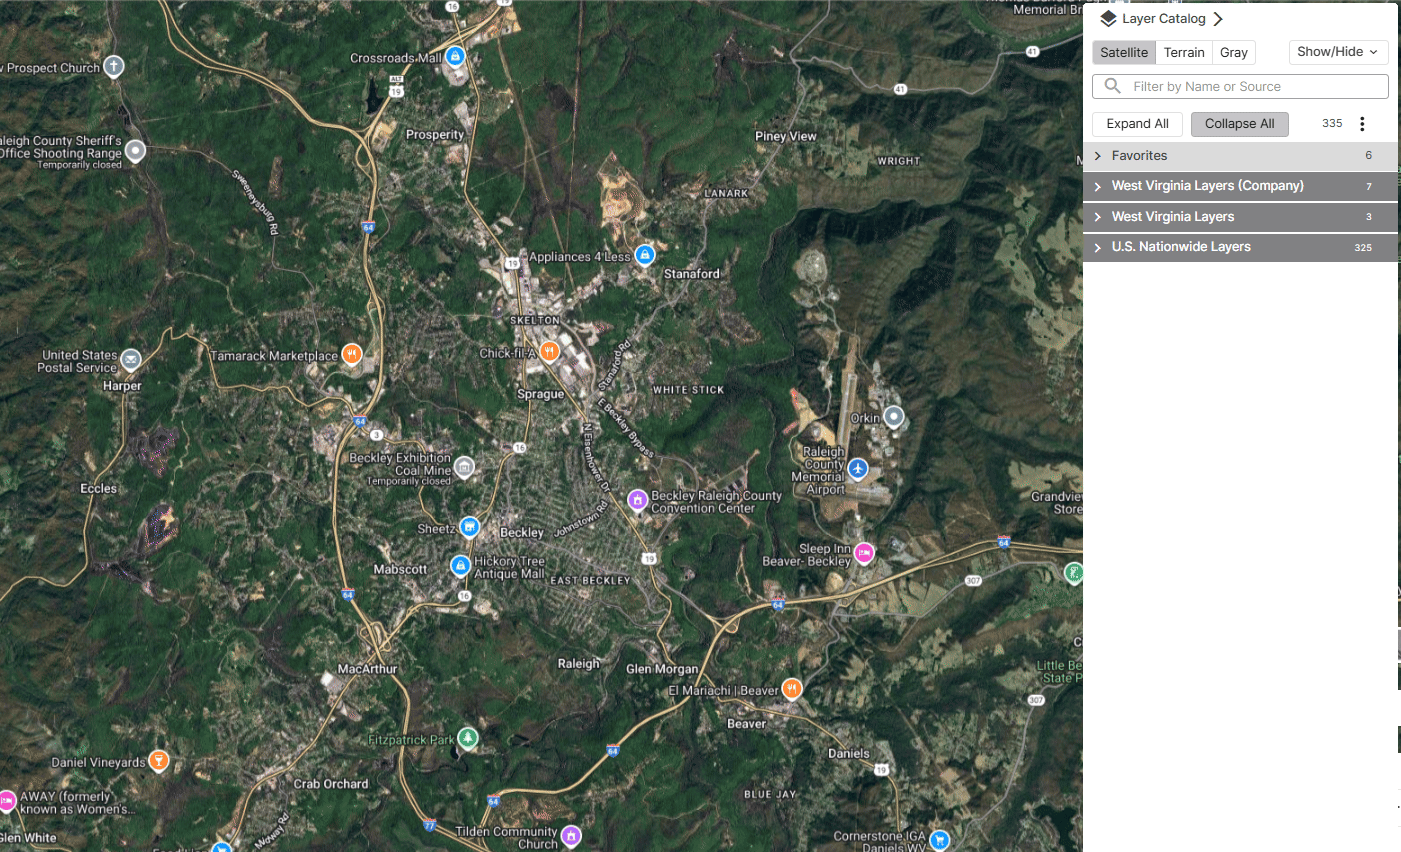Select the pink Sleep Inn Beaver-Beckley marker
This screenshot has height=852, width=1401.
tap(863, 552)
